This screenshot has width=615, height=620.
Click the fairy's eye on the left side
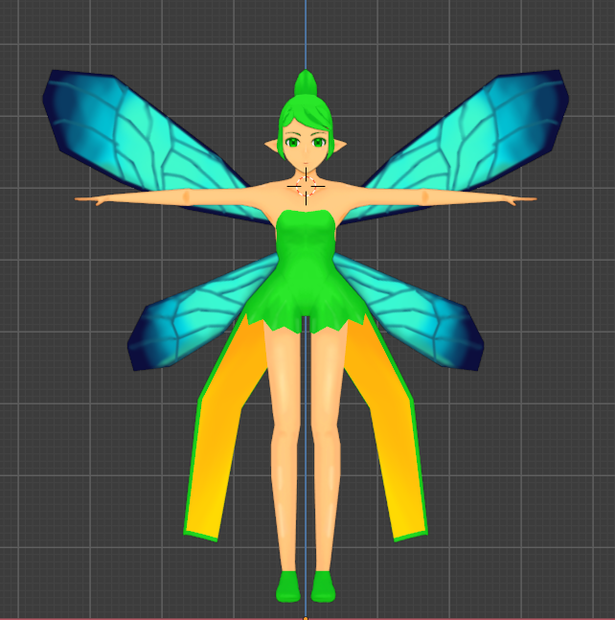coord(293,142)
